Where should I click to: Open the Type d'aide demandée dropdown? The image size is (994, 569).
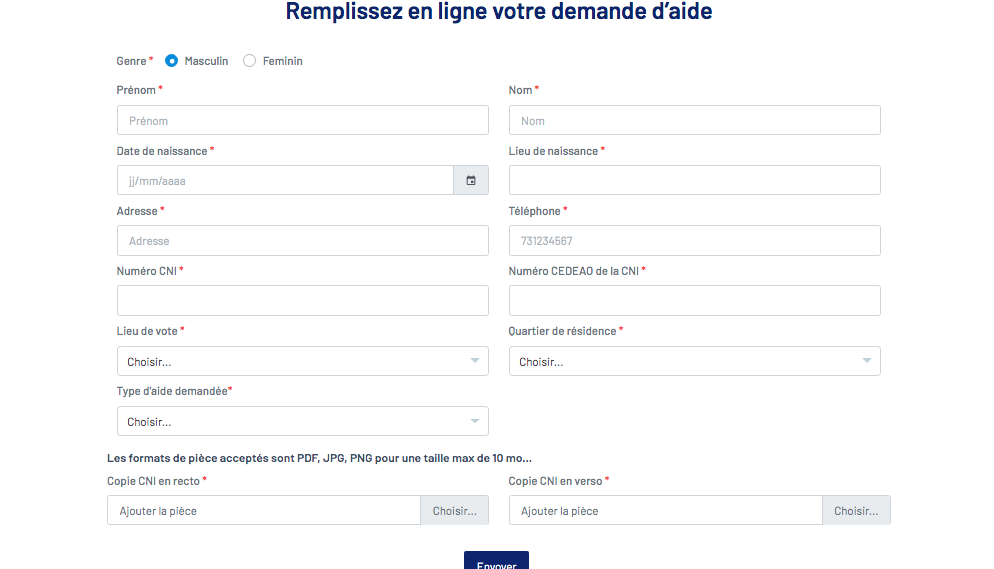click(x=302, y=421)
